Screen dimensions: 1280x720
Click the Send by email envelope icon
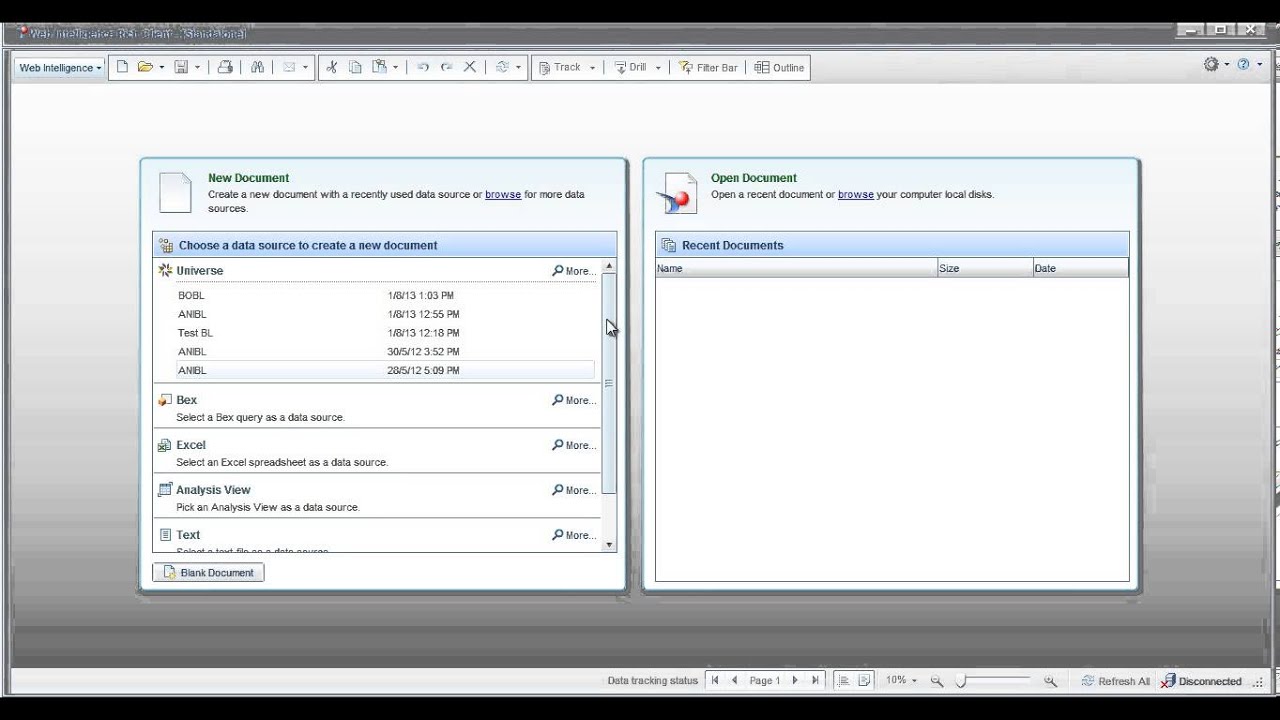tap(289, 67)
